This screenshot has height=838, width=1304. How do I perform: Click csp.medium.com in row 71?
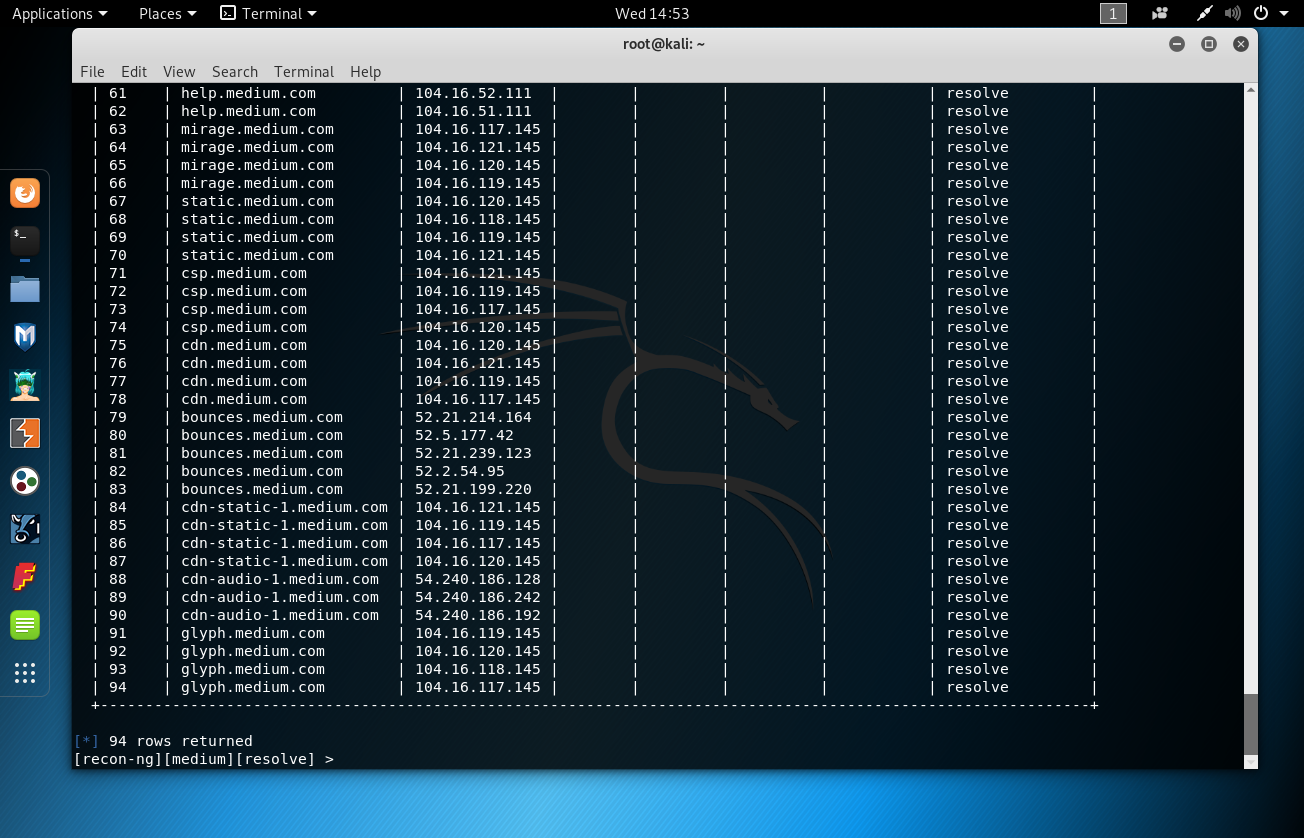point(244,273)
